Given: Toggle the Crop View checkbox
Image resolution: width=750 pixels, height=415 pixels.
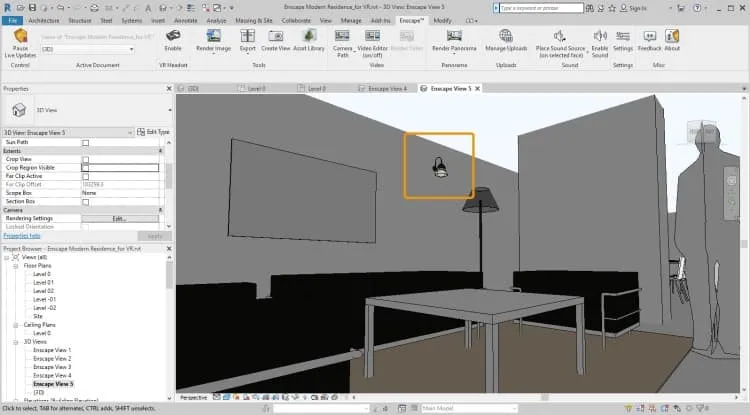Looking at the screenshot, I should [86, 159].
